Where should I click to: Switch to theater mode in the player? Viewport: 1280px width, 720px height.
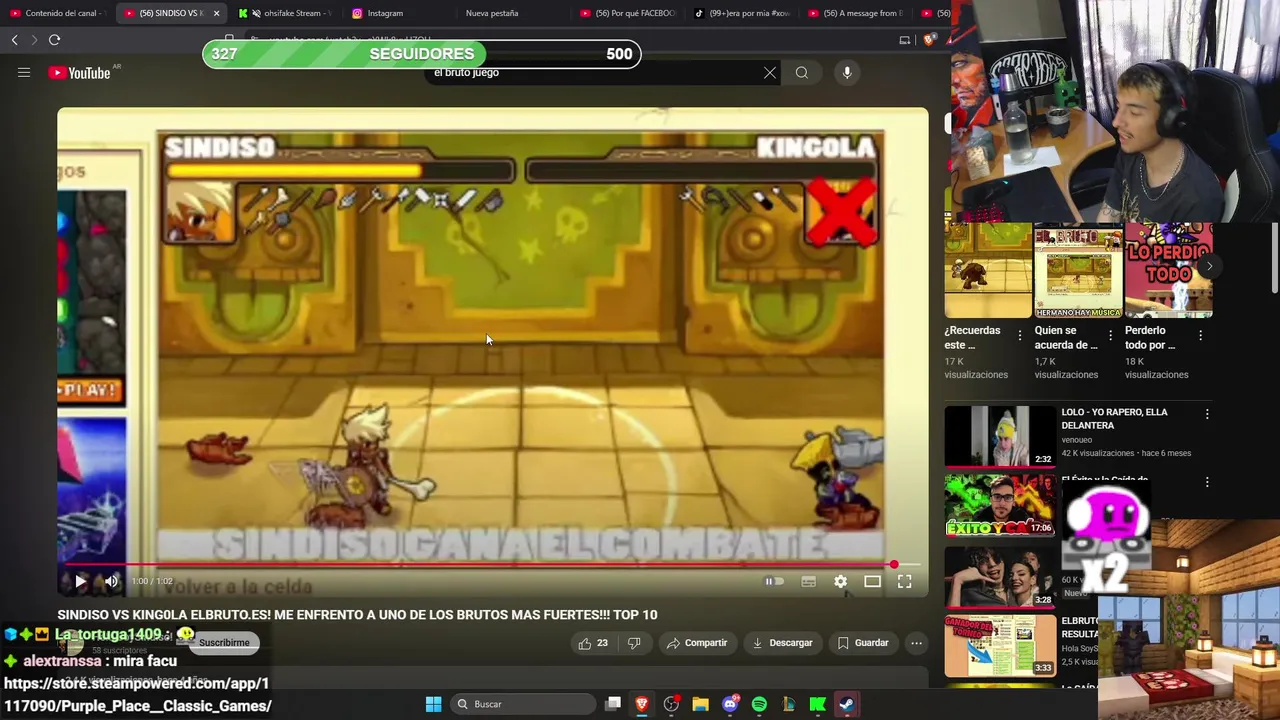(872, 581)
